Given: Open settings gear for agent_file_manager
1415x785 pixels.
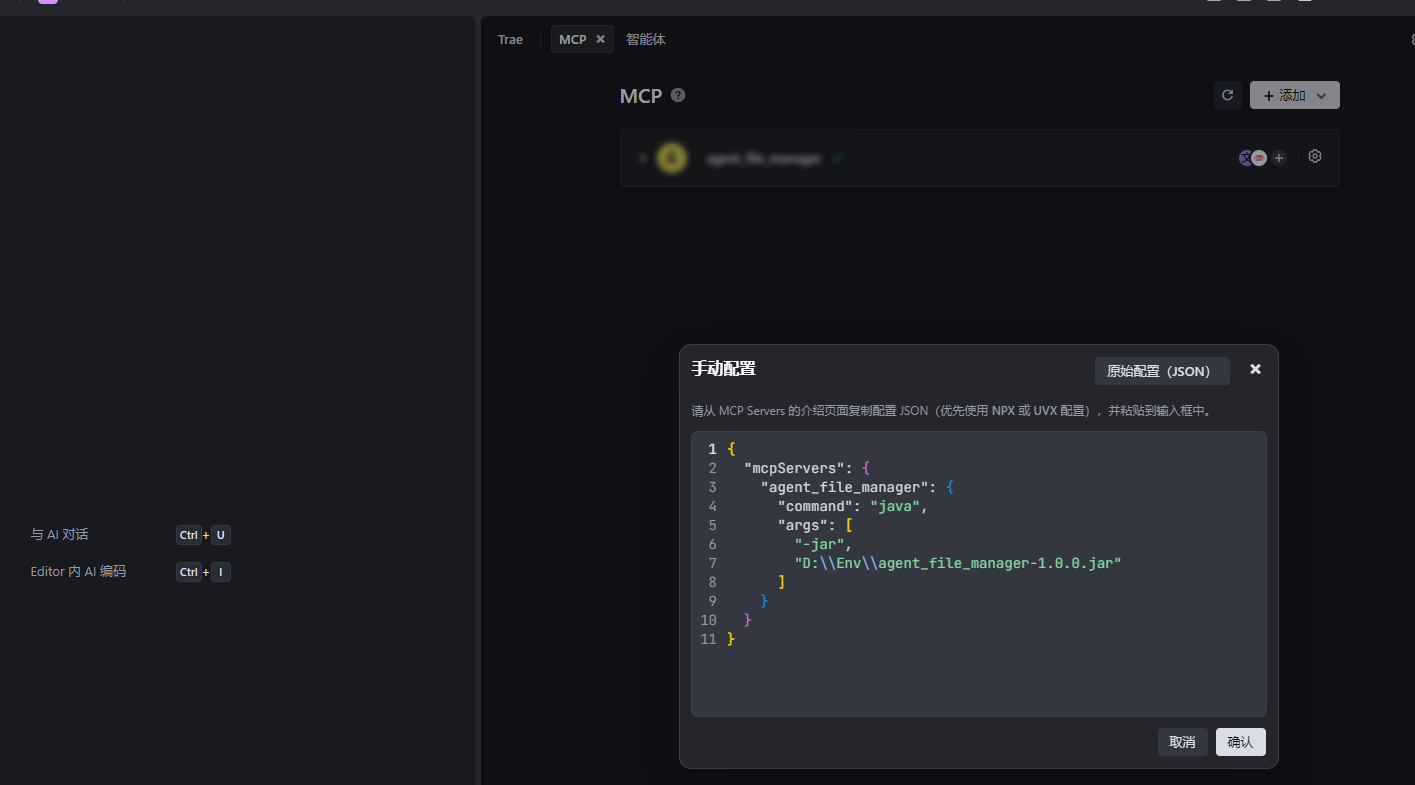Looking at the screenshot, I should pyautogui.click(x=1314, y=157).
